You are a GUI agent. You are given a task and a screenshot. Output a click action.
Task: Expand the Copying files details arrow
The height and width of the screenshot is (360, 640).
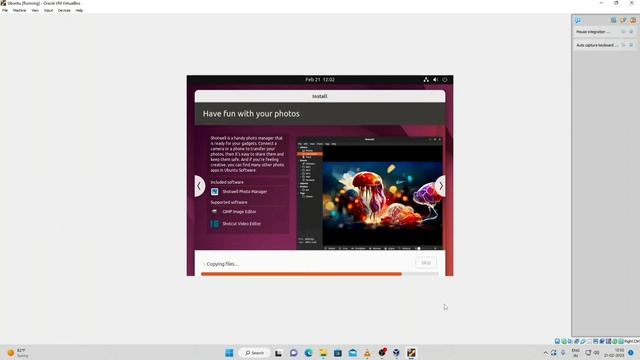204,264
